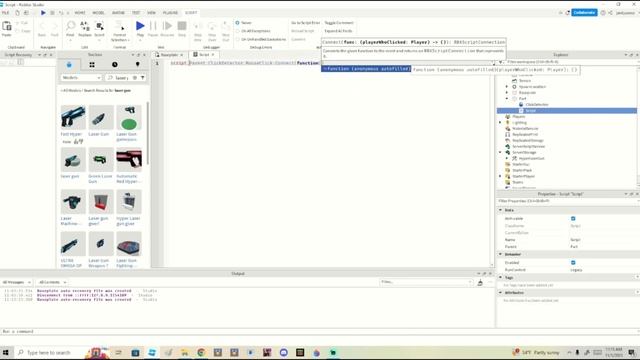The height and width of the screenshot is (360, 640).
Task: Select the Never debug errors radio option
Action: [x=238, y=23]
